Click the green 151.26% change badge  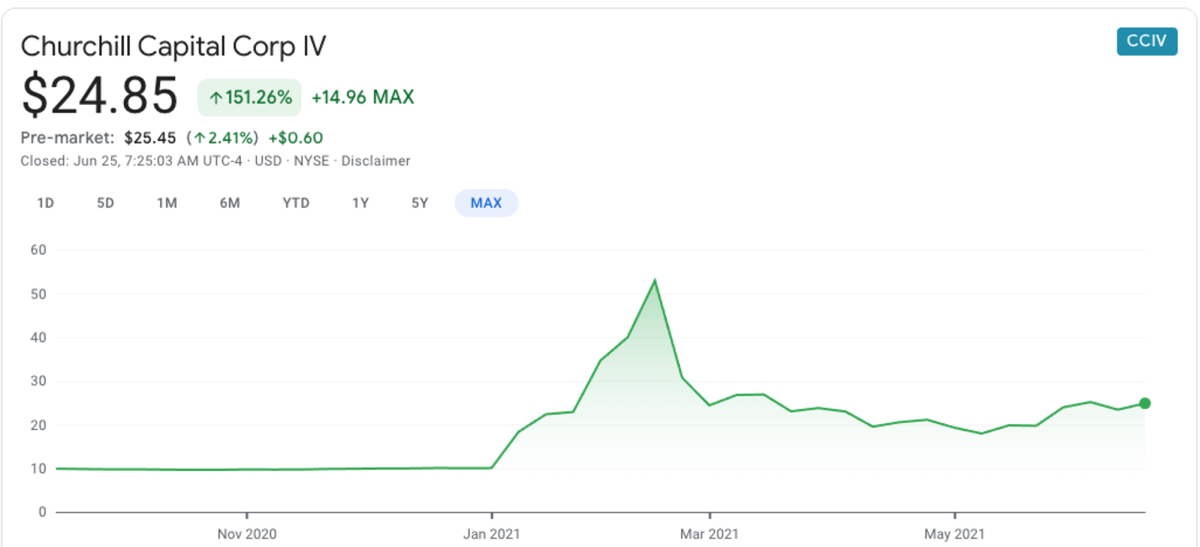[x=250, y=97]
